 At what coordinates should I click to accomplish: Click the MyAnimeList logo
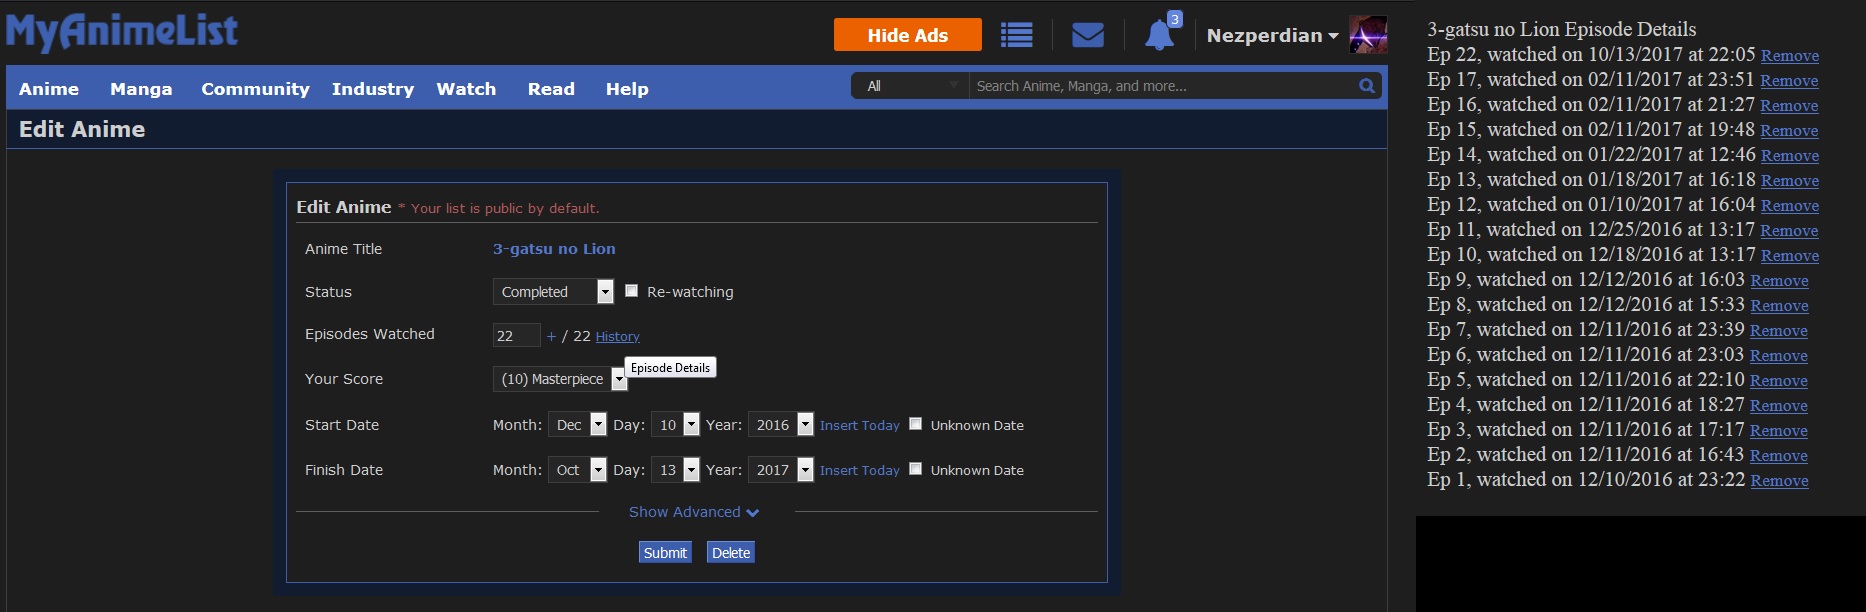[122, 31]
